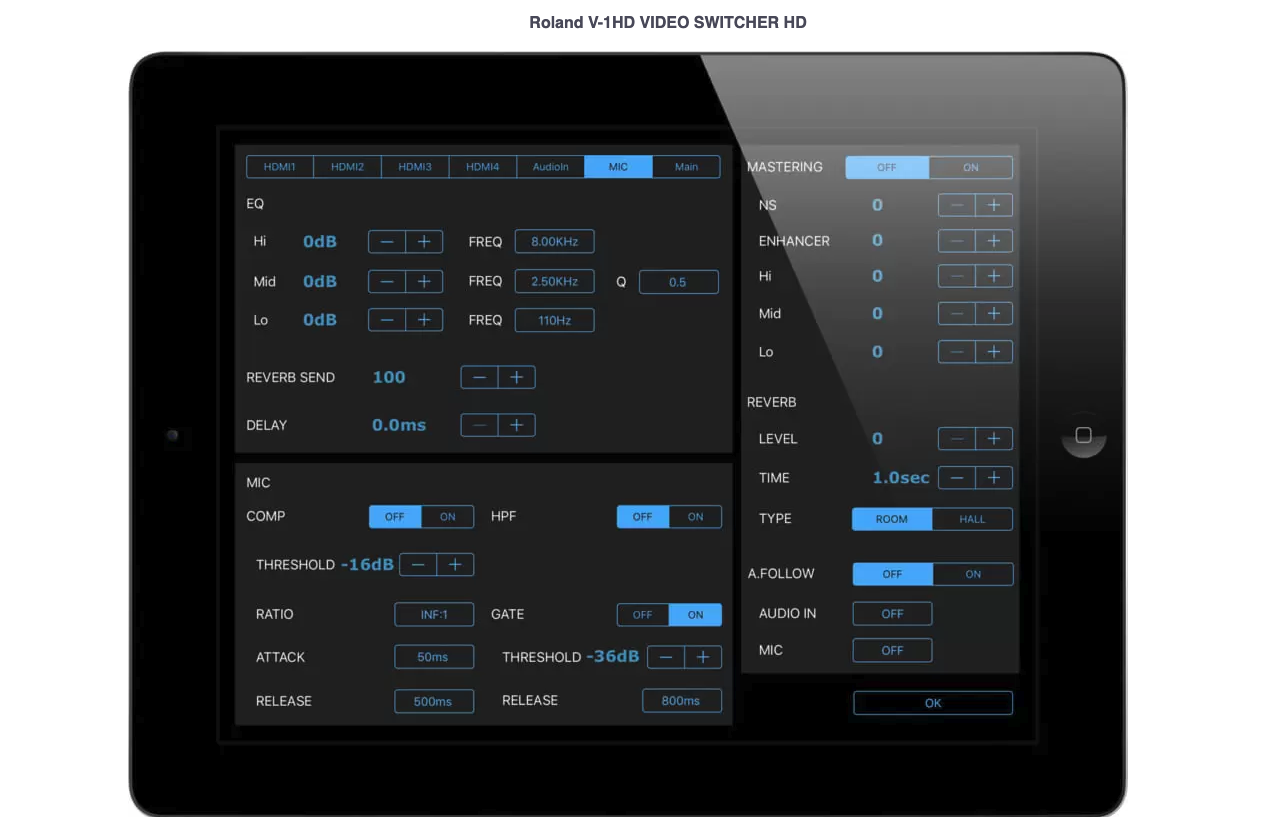Switch HPF to ON

[x=695, y=517]
